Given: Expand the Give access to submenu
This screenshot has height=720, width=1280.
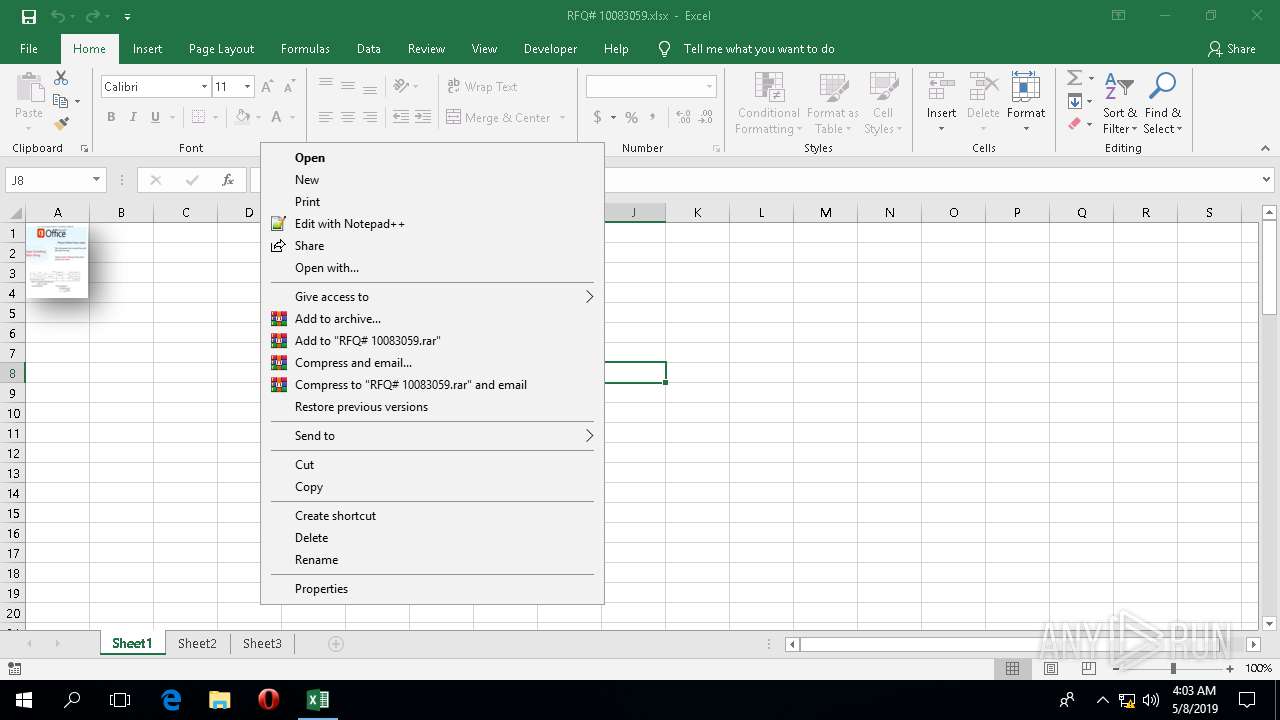Looking at the screenshot, I should click(432, 297).
